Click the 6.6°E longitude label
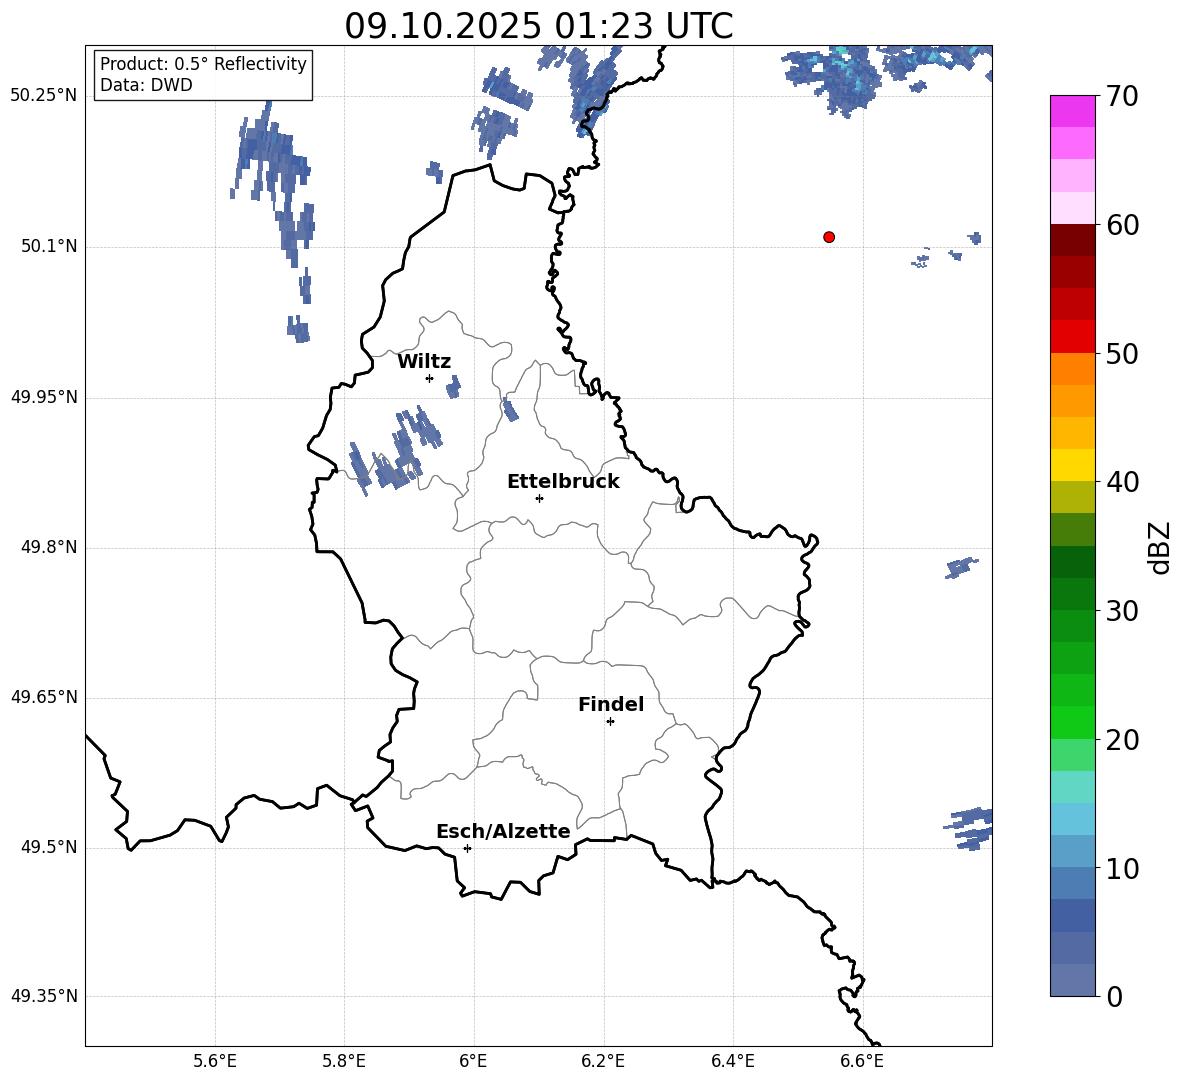The image size is (1184, 1081). pyautogui.click(x=862, y=1061)
